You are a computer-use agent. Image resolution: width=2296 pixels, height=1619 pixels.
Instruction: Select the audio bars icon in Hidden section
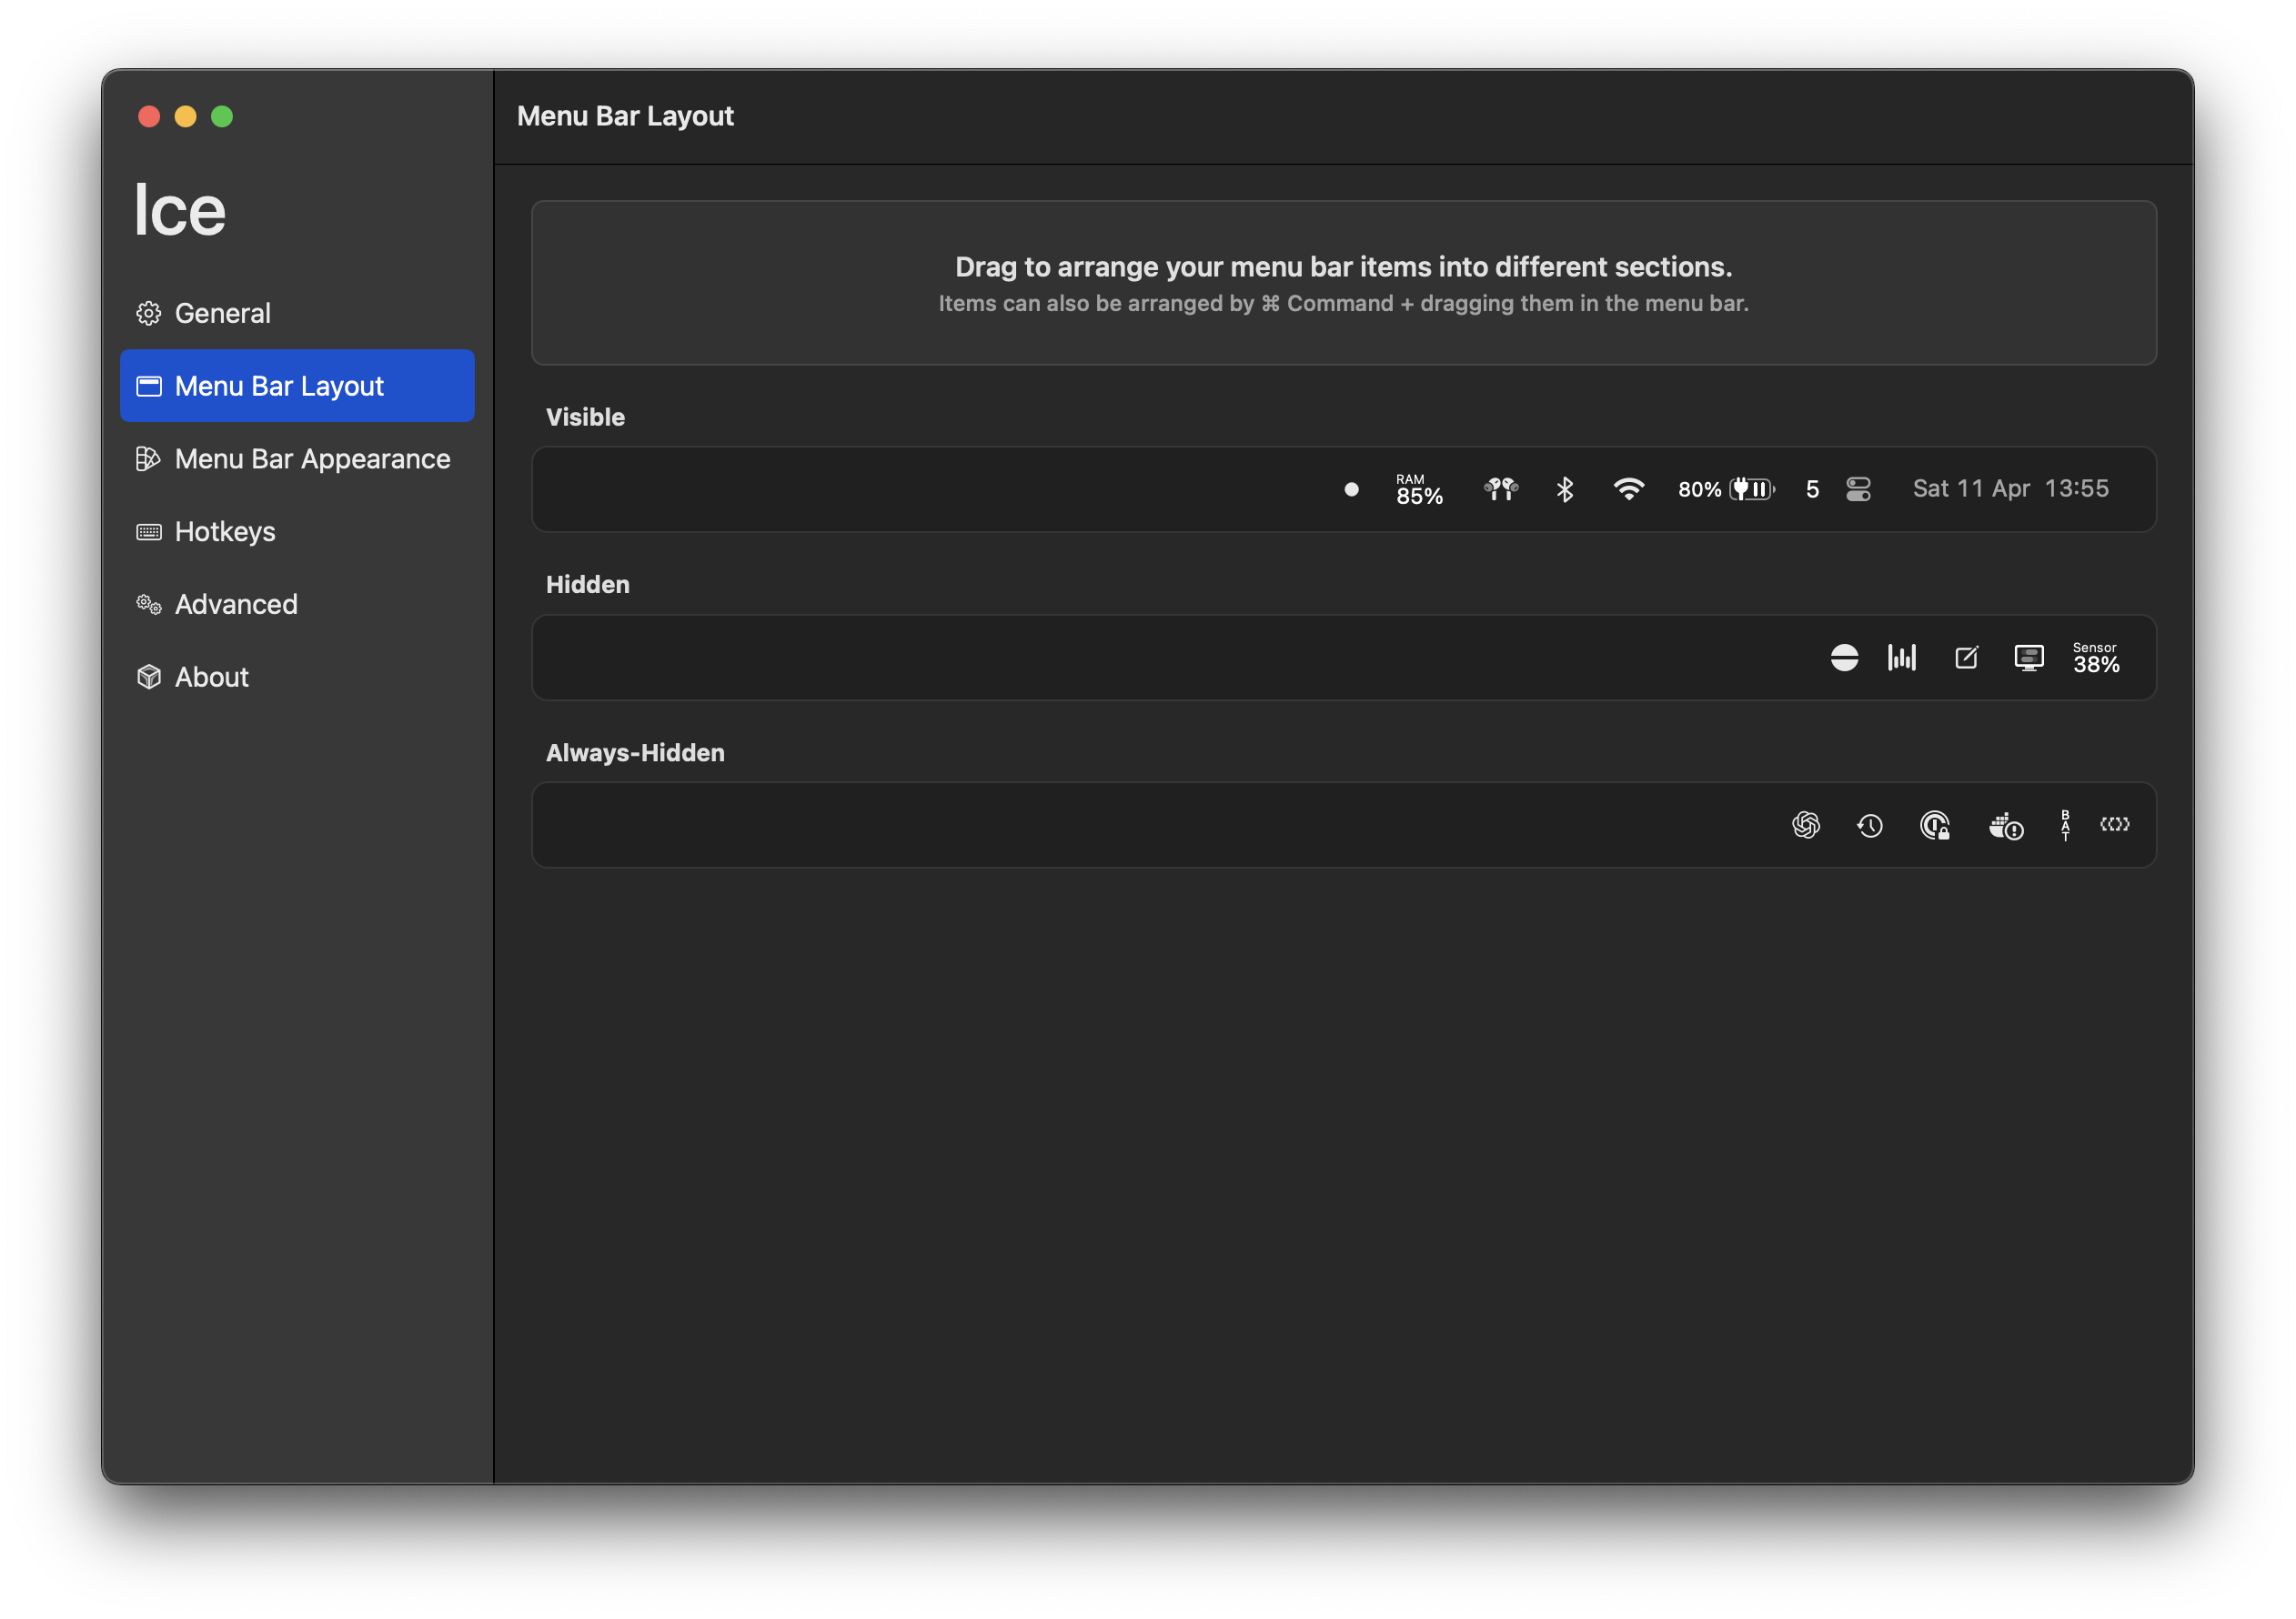(x=1901, y=657)
